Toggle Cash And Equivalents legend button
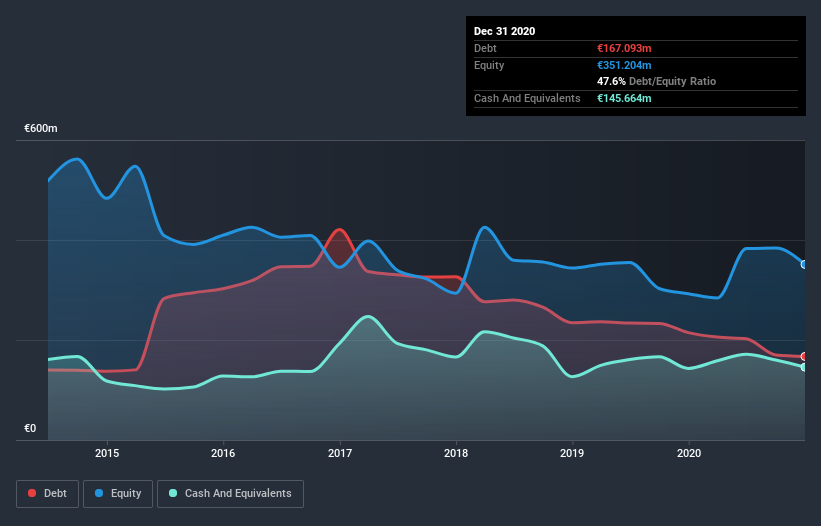Viewport: 821px width, 526px height. click(x=230, y=494)
